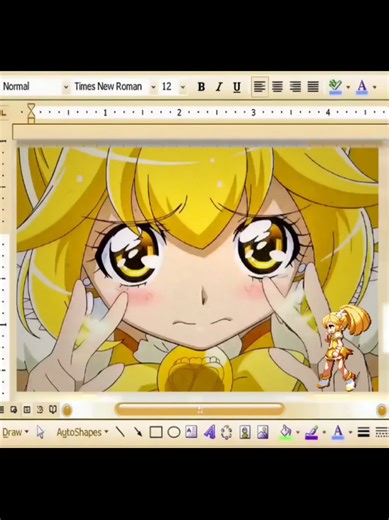Apply Font Color in Drawing toolbar
The height and width of the screenshot is (520, 389).
tap(338, 432)
